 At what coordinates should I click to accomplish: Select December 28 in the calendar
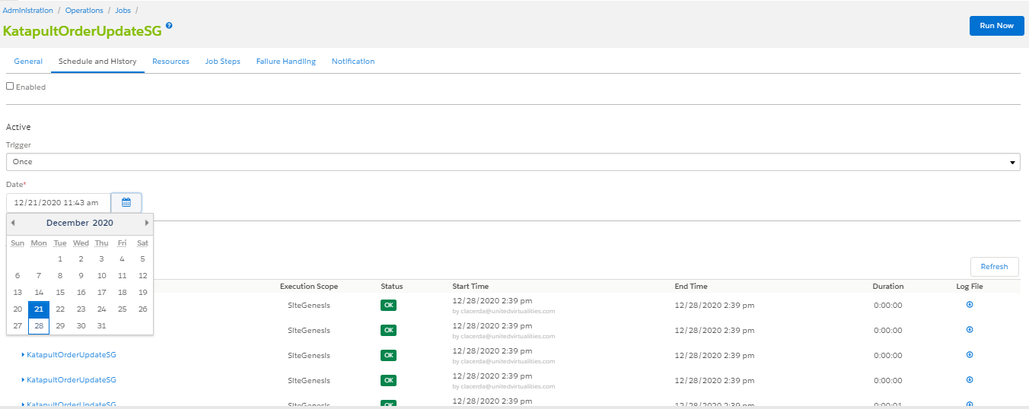point(39,326)
